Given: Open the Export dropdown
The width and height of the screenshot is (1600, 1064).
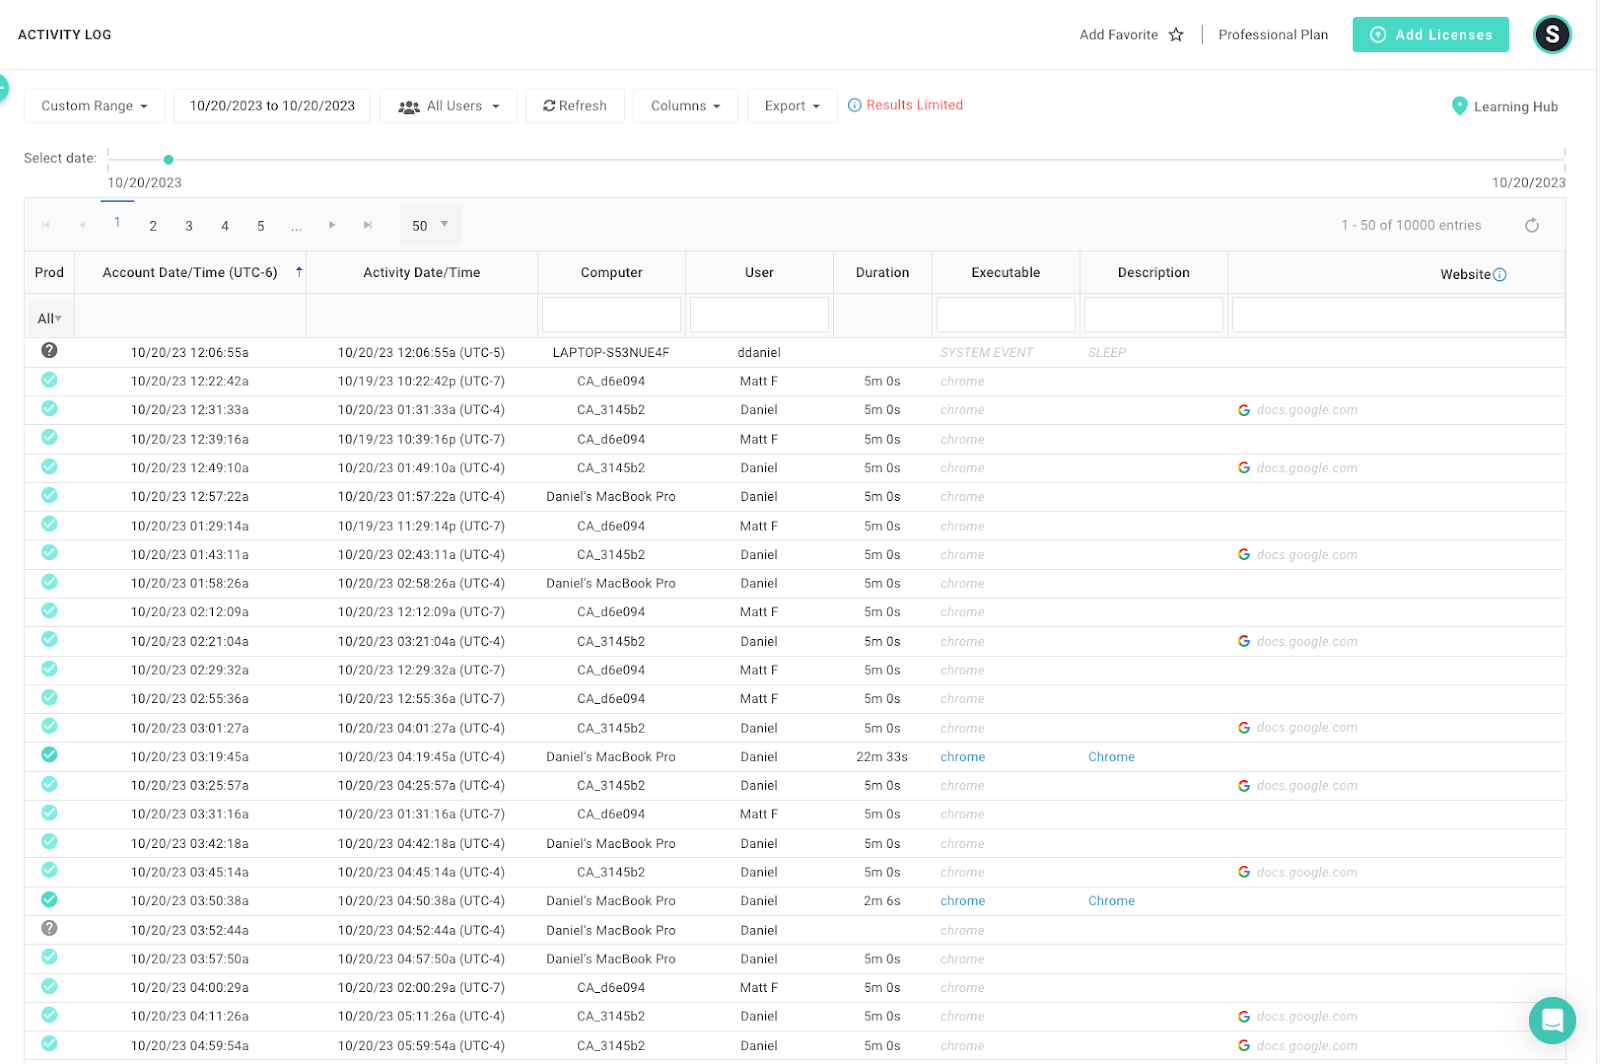Looking at the screenshot, I should click(792, 106).
